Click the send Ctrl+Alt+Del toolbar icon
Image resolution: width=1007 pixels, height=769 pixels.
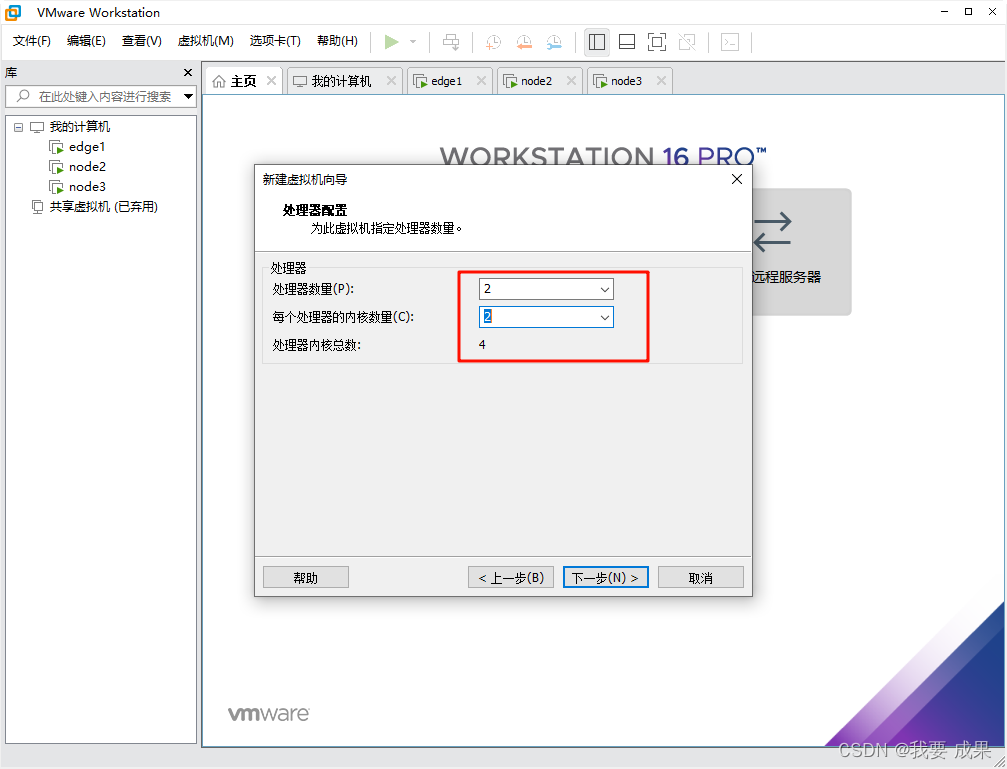pyautogui.click(x=450, y=42)
